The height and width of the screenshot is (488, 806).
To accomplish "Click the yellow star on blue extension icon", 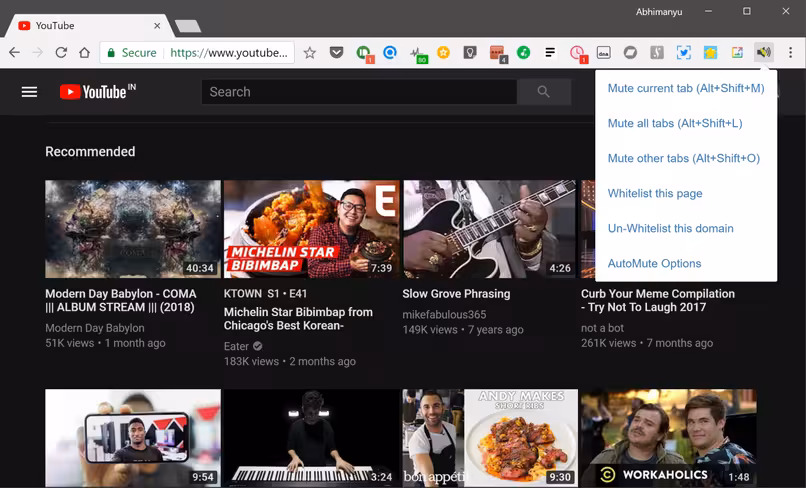I will [x=710, y=52].
